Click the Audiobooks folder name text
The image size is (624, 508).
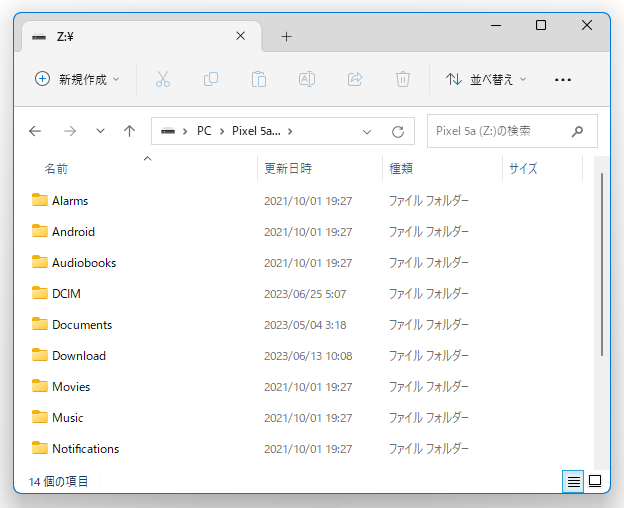[84, 263]
